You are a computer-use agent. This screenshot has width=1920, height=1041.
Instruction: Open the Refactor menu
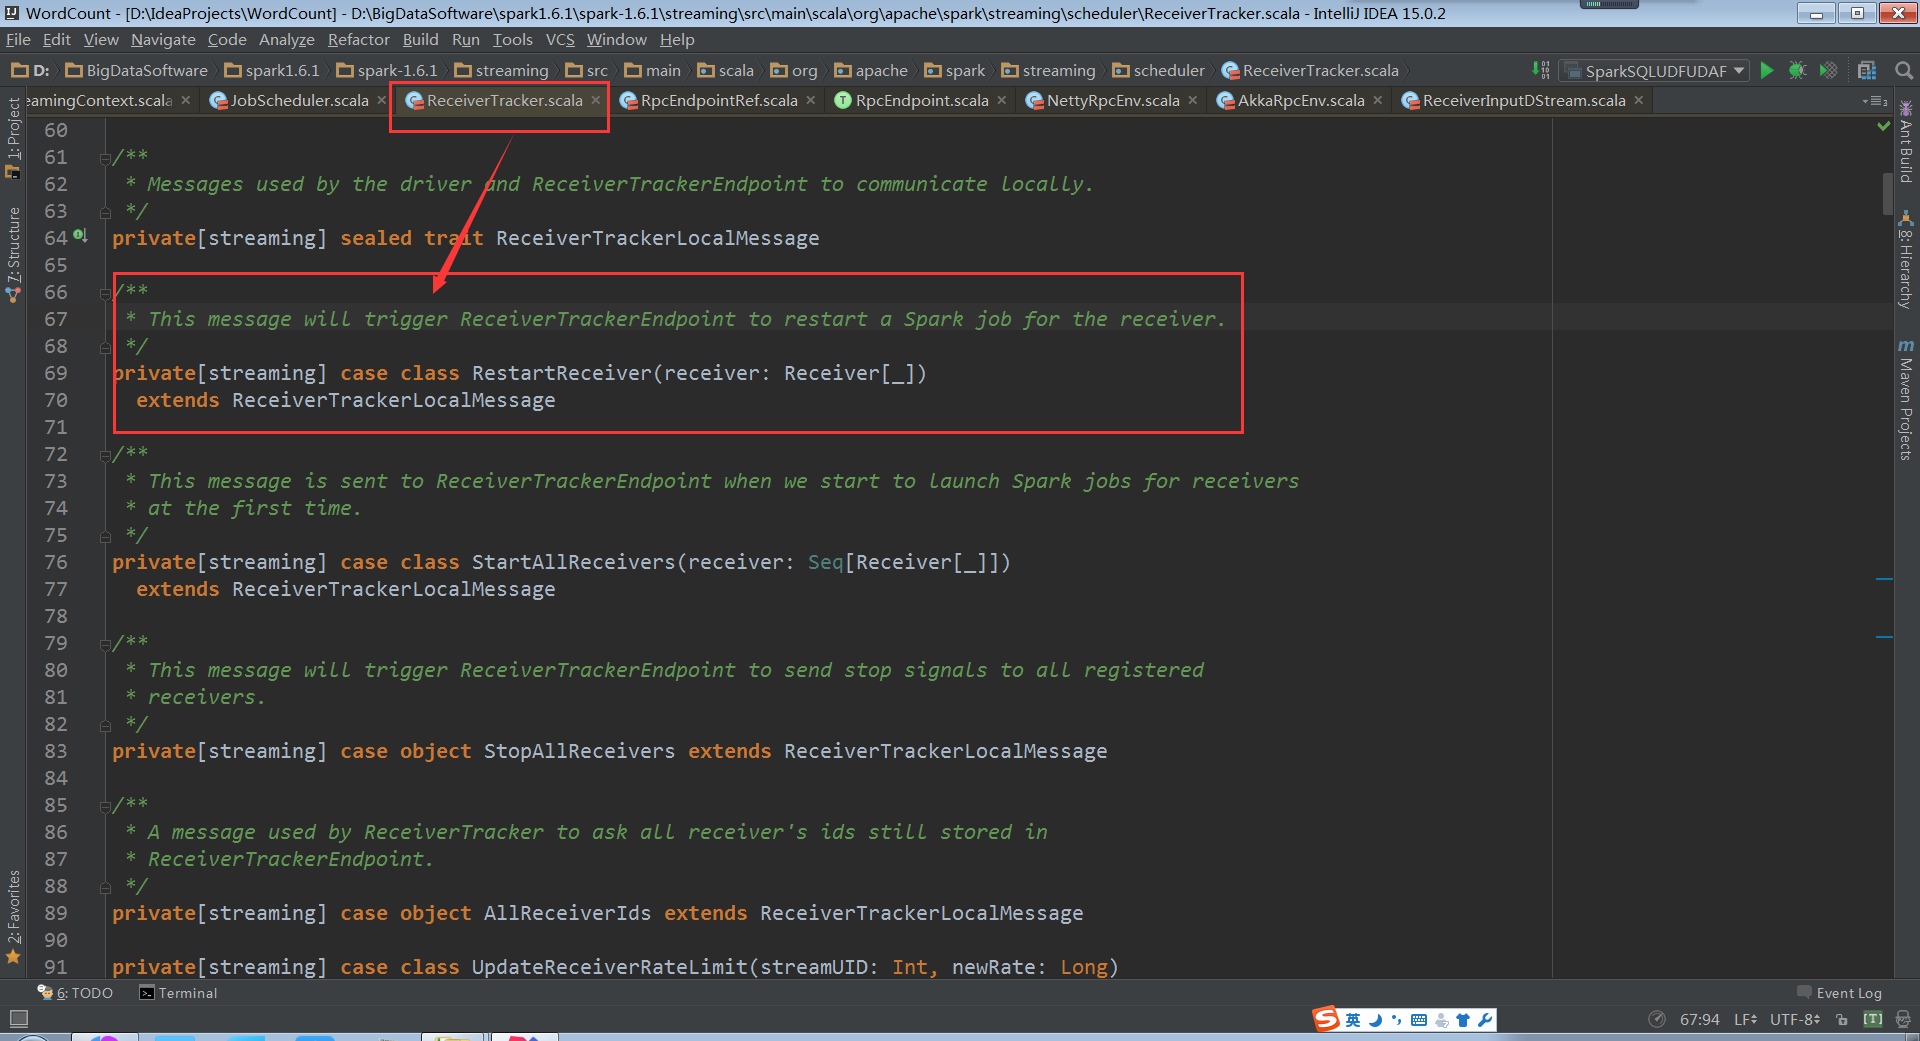point(358,39)
